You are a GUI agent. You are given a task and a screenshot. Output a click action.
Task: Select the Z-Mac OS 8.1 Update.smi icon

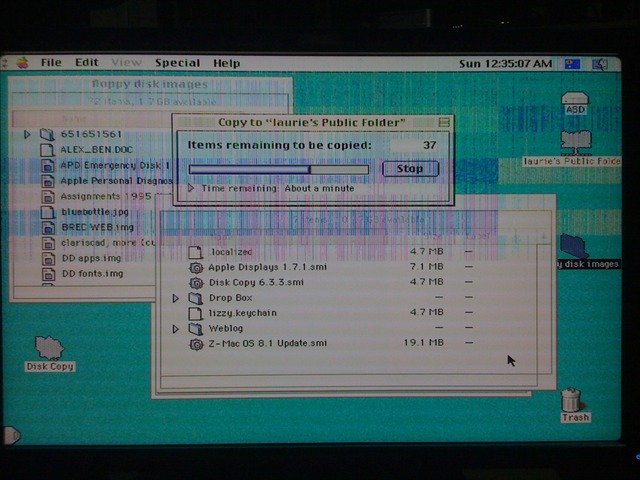[x=196, y=344]
